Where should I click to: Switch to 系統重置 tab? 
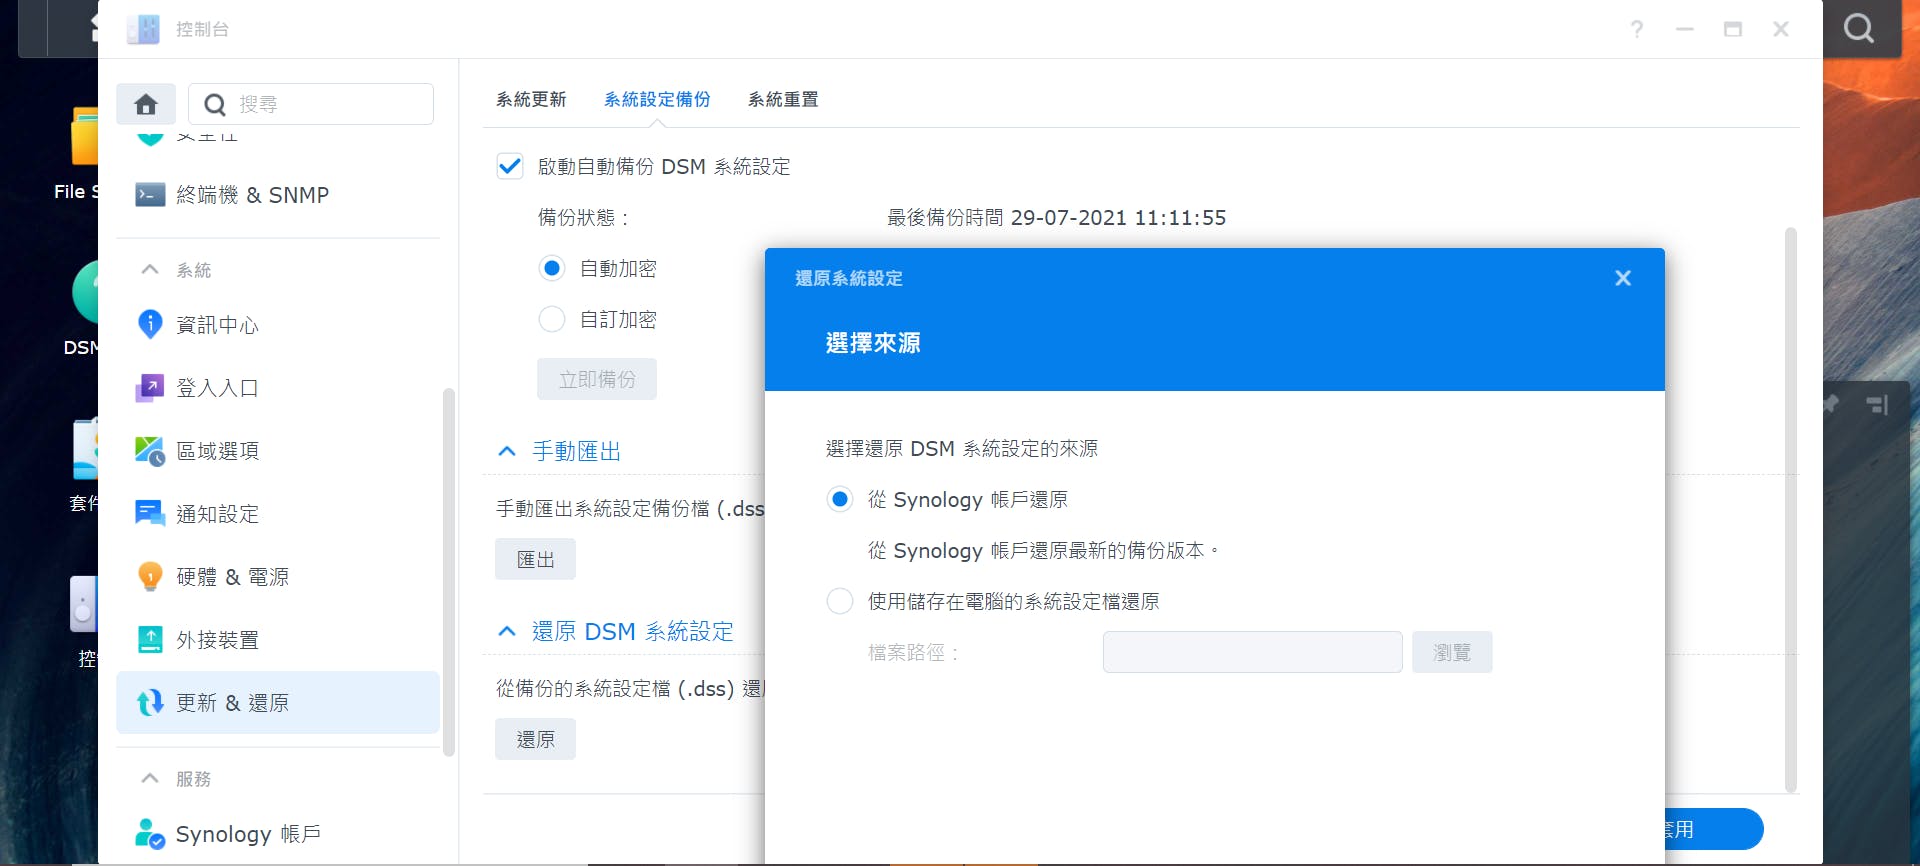tap(783, 99)
